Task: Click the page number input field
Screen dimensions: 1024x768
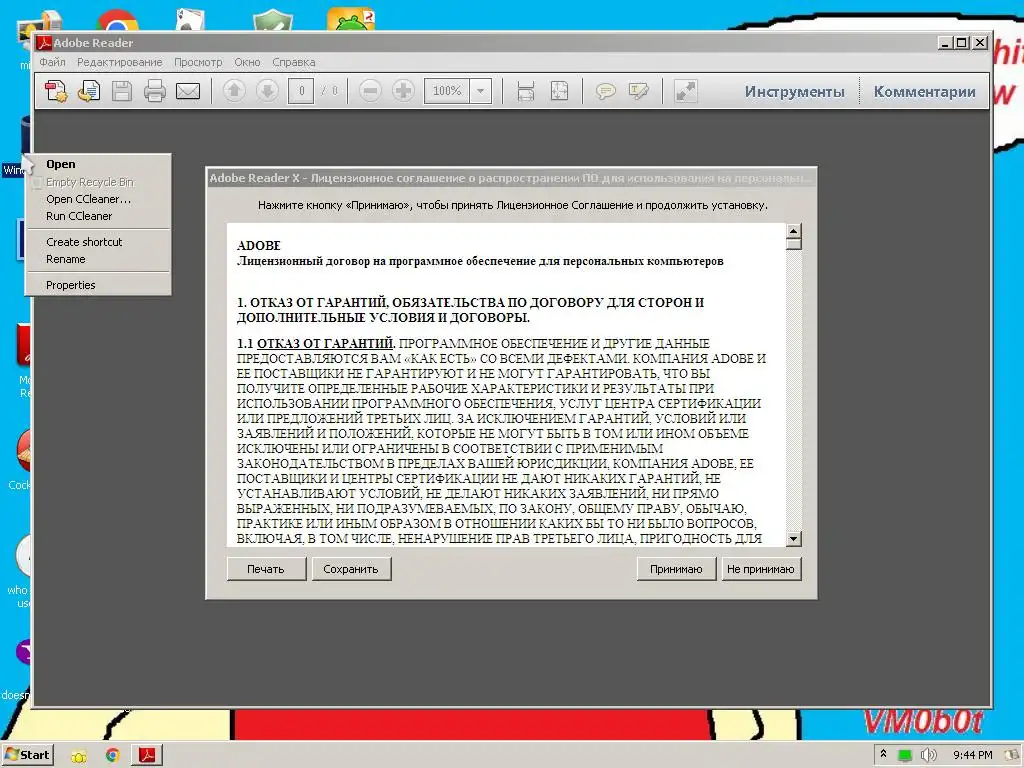Action: pos(301,91)
